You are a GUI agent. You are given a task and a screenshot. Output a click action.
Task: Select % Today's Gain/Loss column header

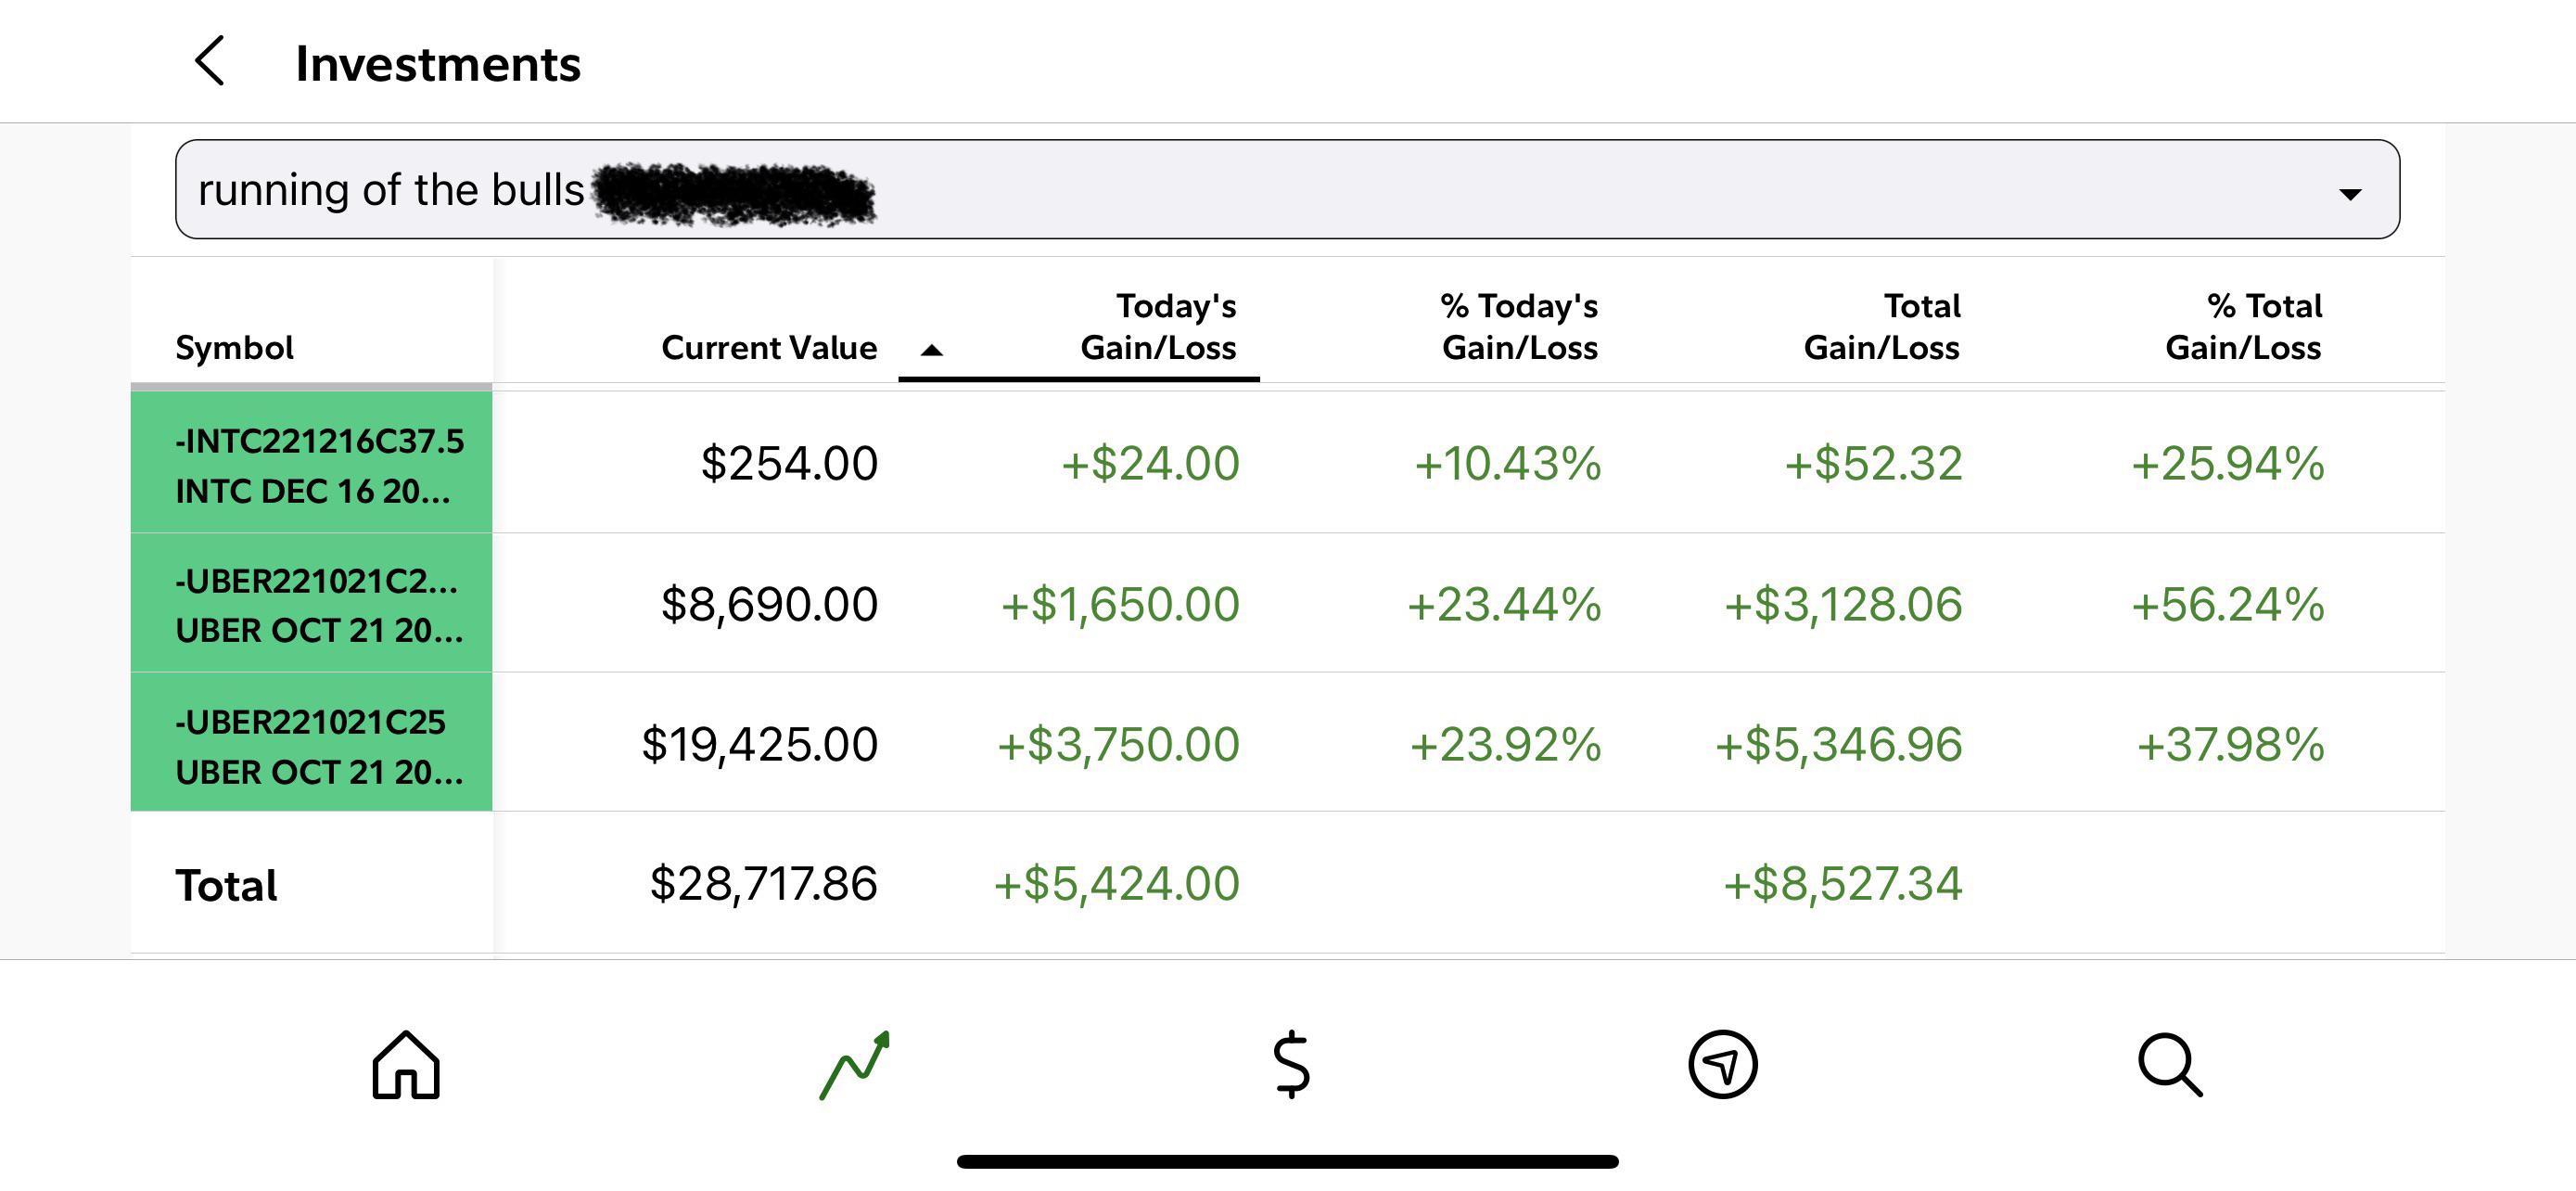click(x=1519, y=328)
